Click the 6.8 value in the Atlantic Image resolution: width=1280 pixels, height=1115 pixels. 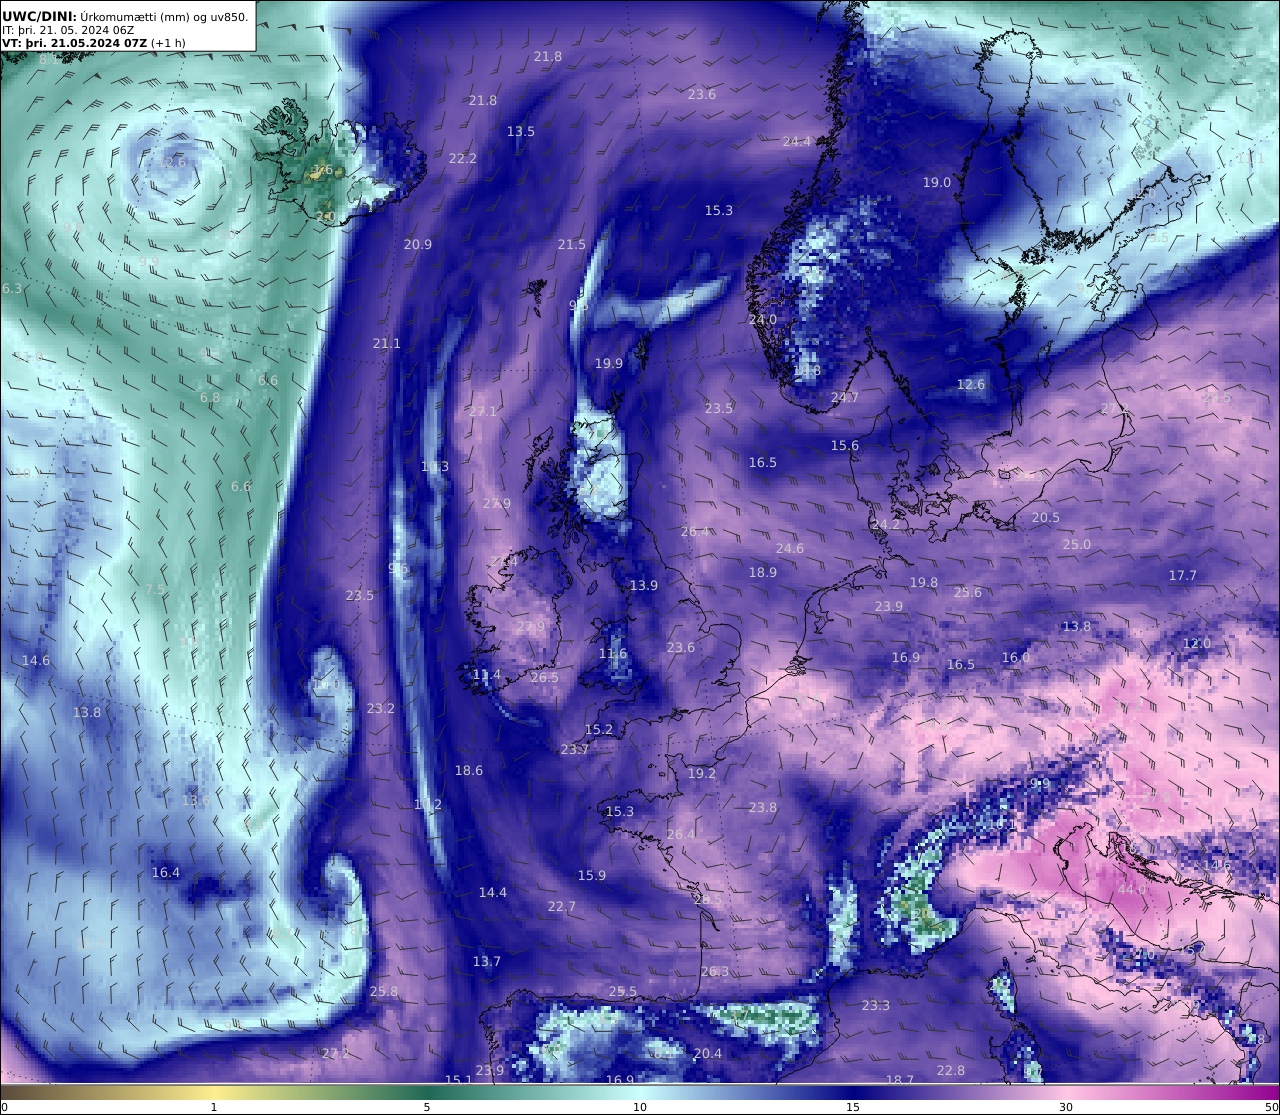point(210,398)
